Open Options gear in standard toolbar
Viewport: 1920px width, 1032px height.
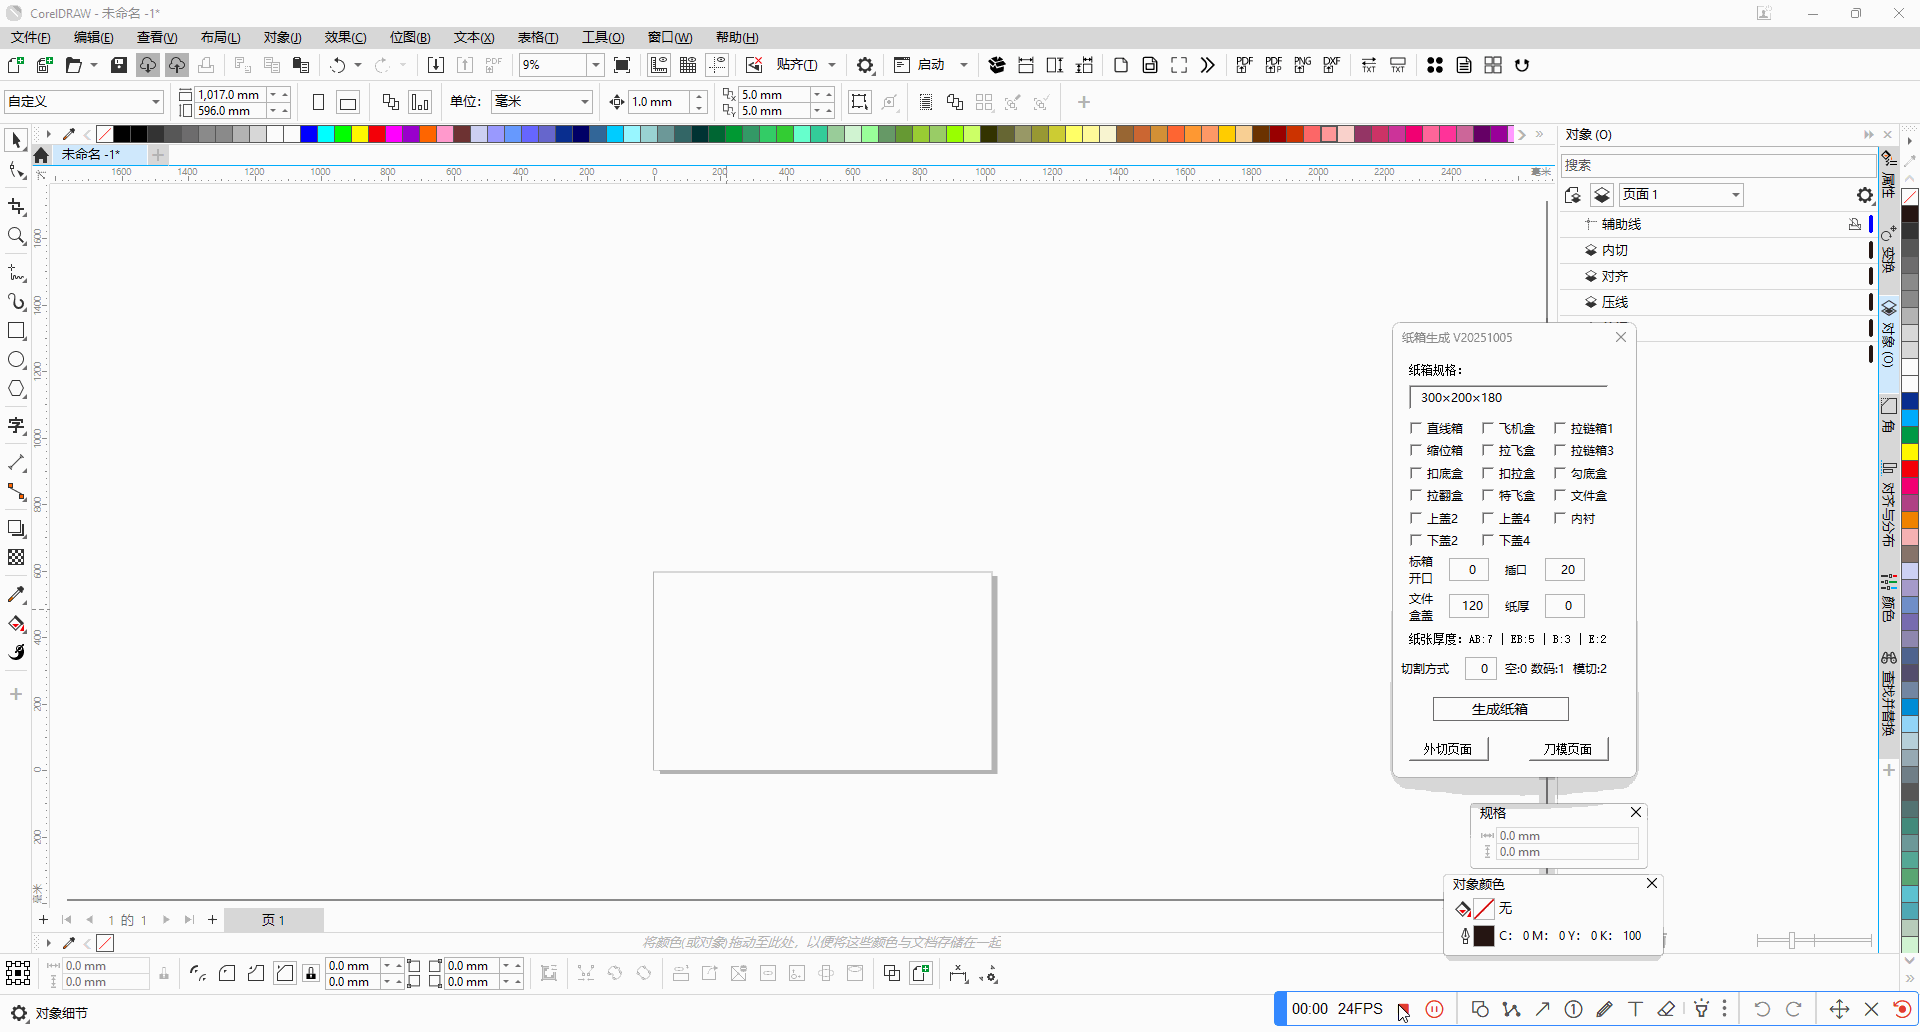point(865,65)
